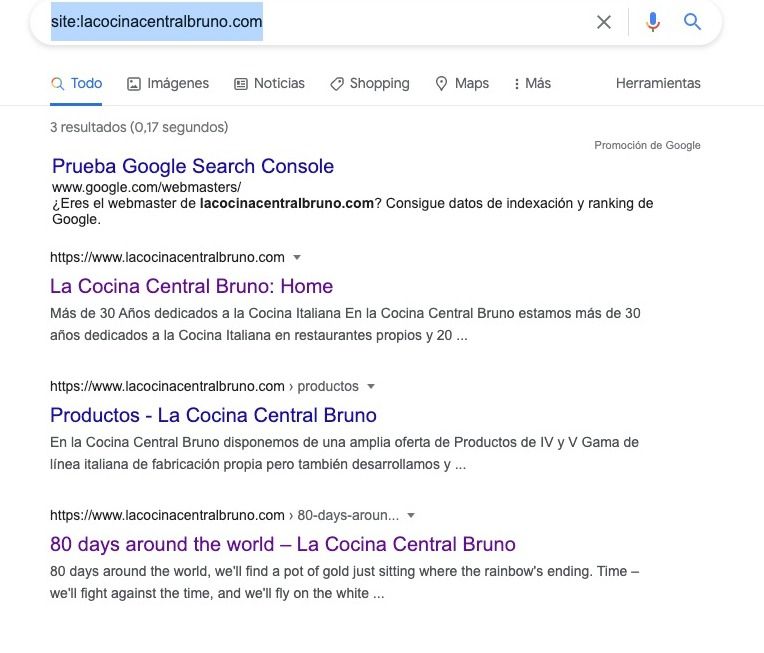The height and width of the screenshot is (653, 764).
Task: Click the snippet starting '80 days around the world, we'll find'
Action: click(344, 582)
